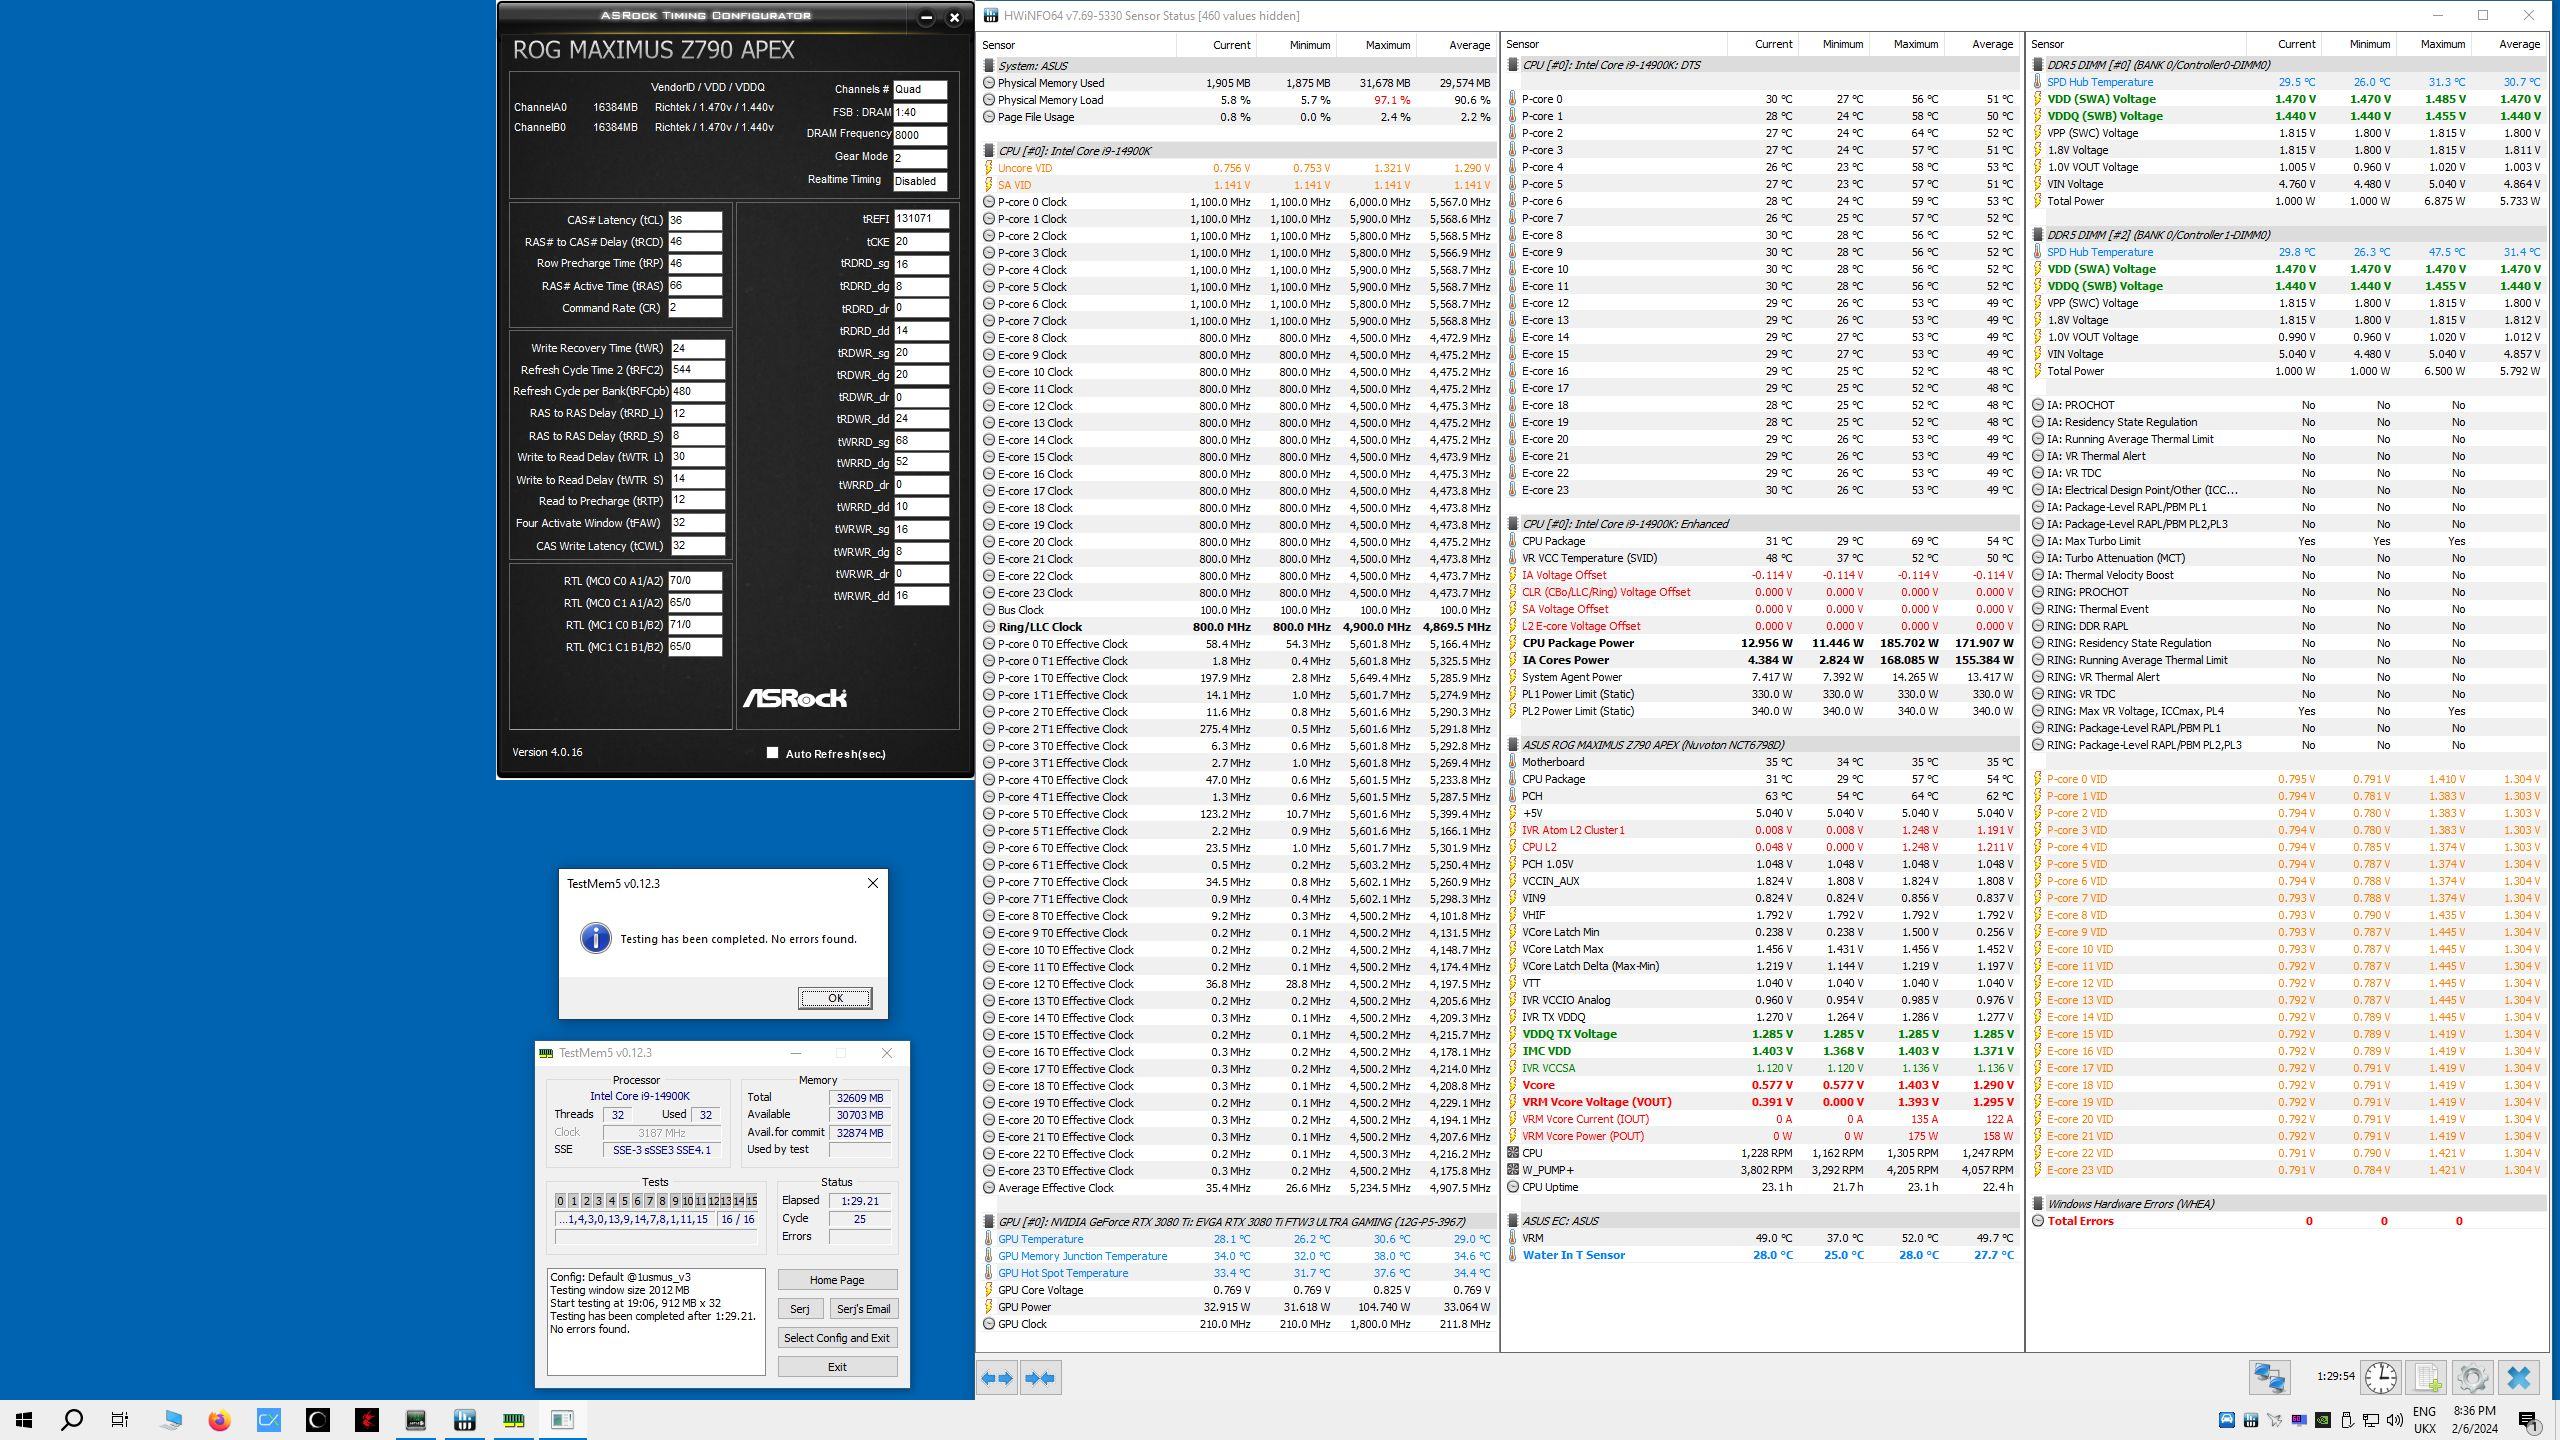
Task: Click tREFI value field
Action: [x=920, y=218]
